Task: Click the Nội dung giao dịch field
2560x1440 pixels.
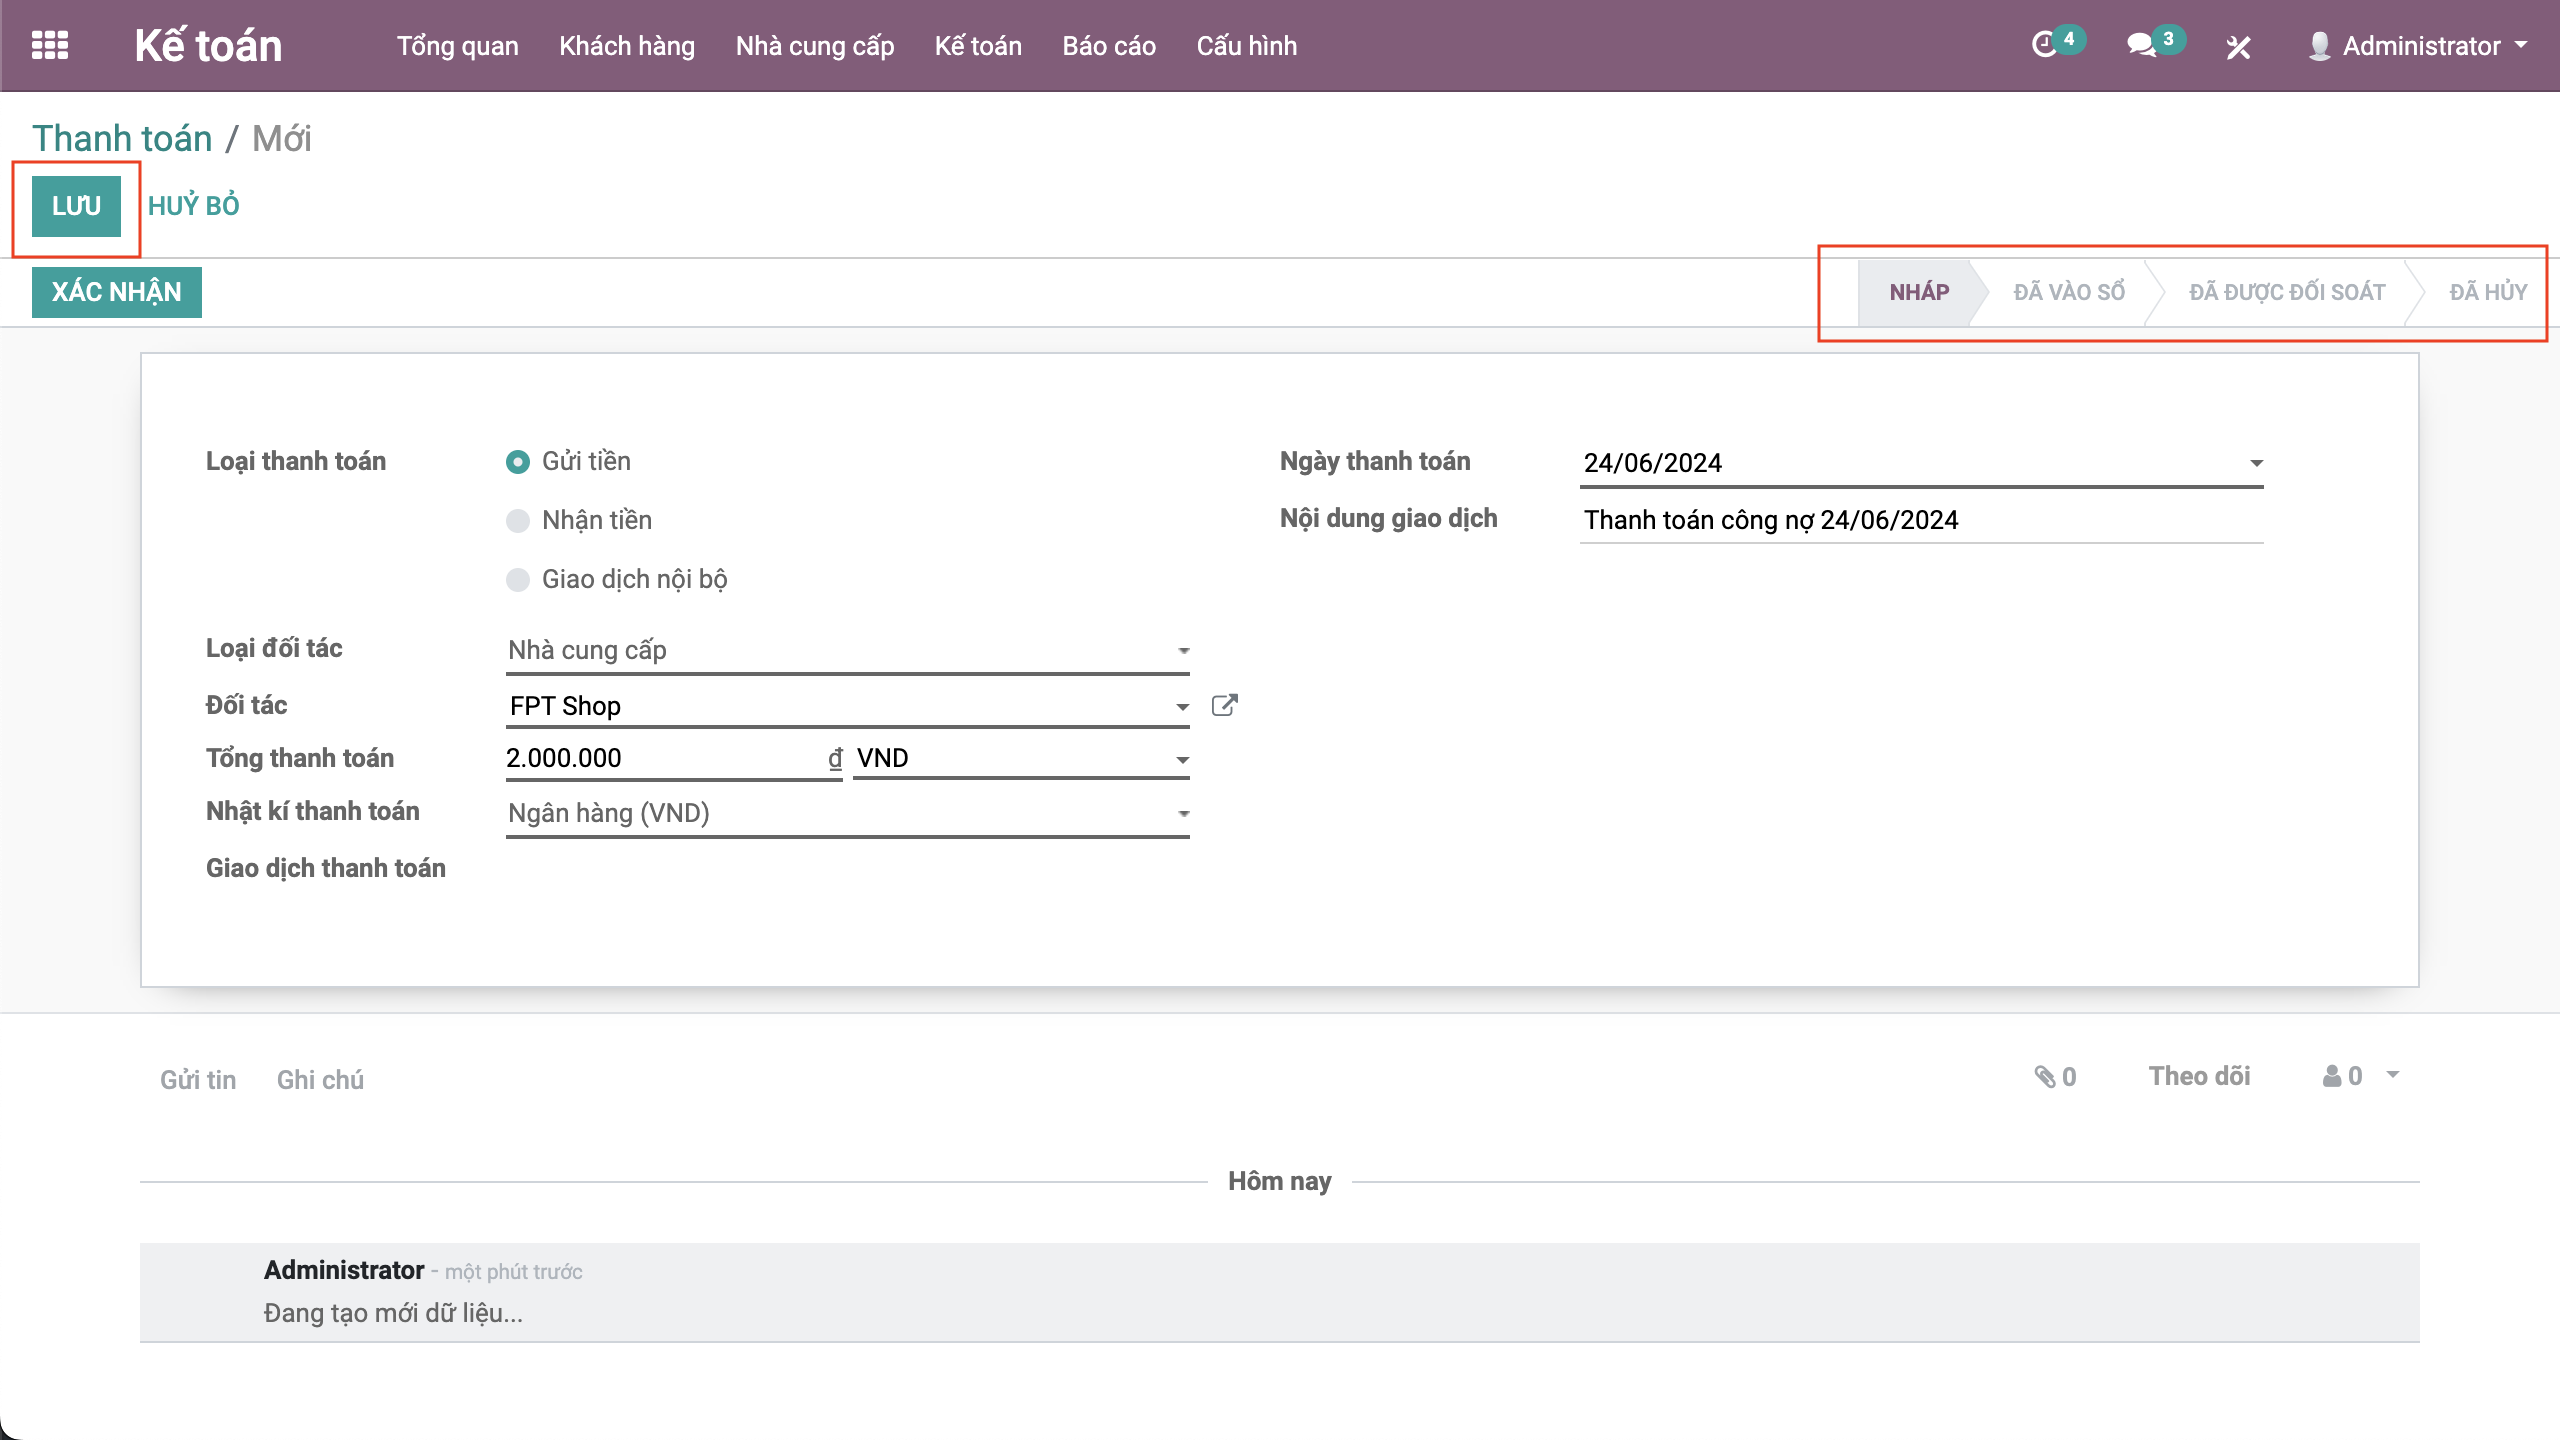Action: tap(1920, 520)
